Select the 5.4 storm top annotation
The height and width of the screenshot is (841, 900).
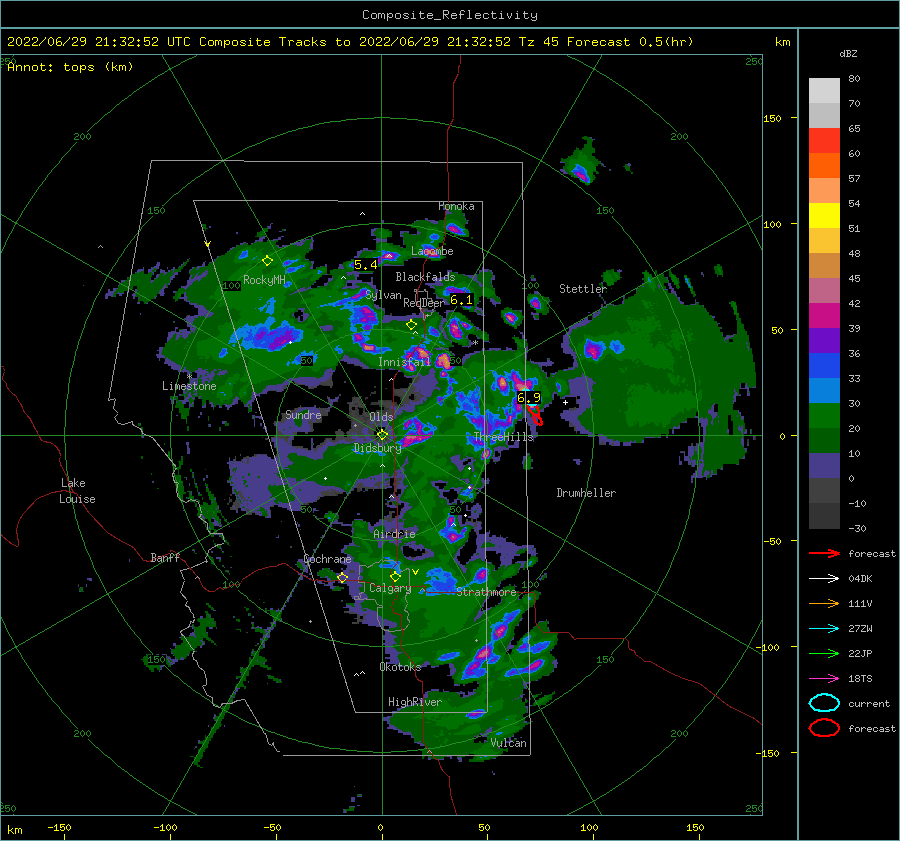tap(366, 265)
